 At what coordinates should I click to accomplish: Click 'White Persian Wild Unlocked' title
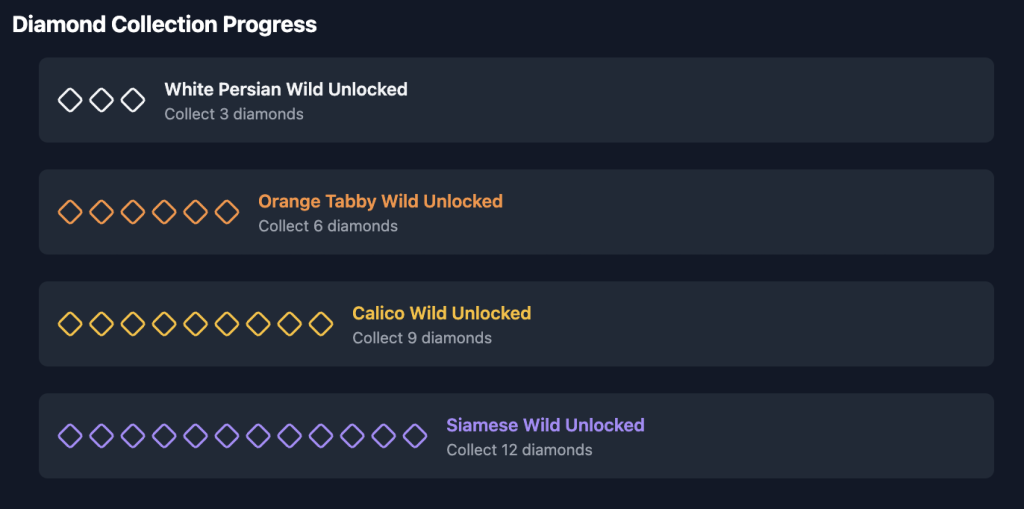tap(286, 90)
